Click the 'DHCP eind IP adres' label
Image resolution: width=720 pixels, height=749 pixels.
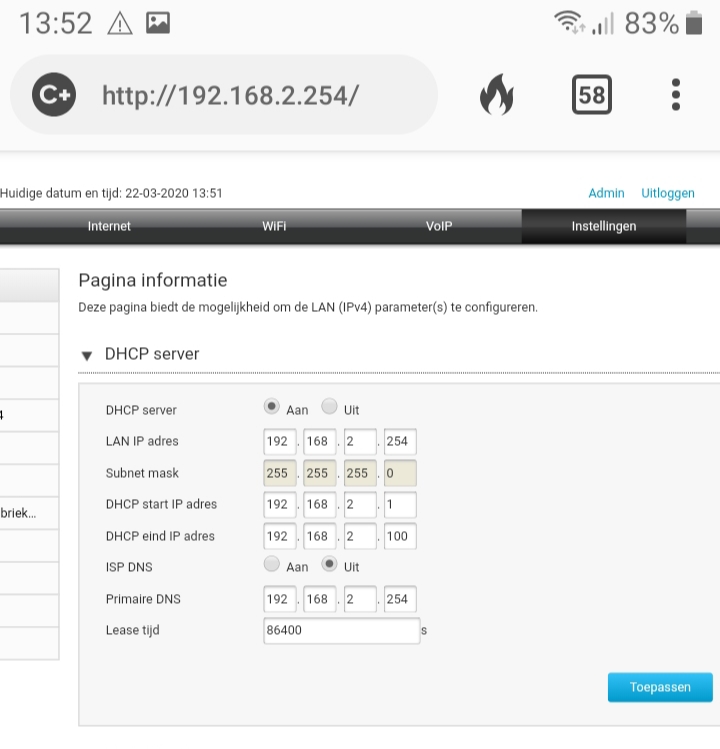pyautogui.click(x=160, y=536)
